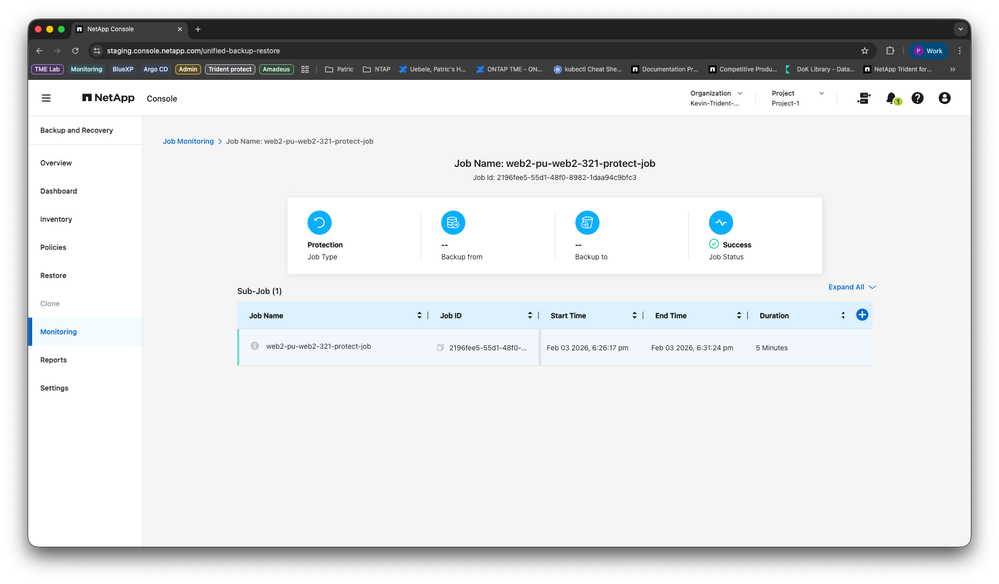The height and width of the screenshot is (584, 999).
Task: Open Policies in sidebar
Action: click(53, 247)
